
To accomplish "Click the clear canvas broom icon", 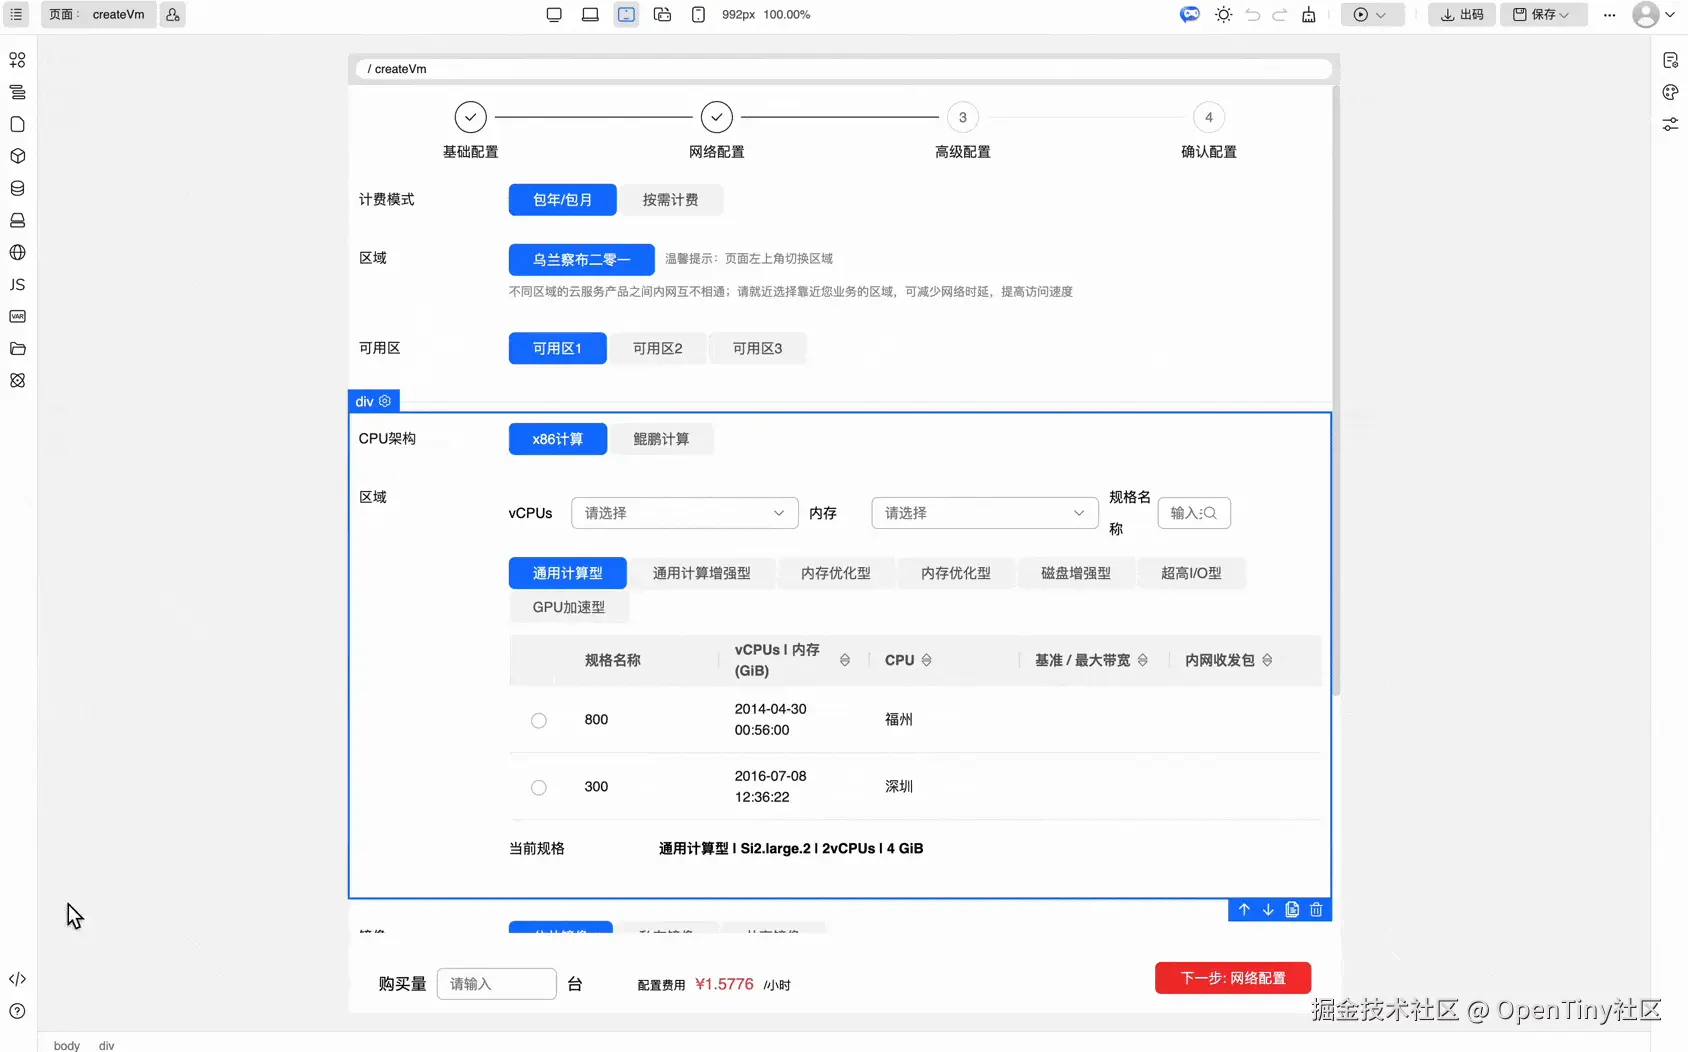I will click(x=1308, y=15).
